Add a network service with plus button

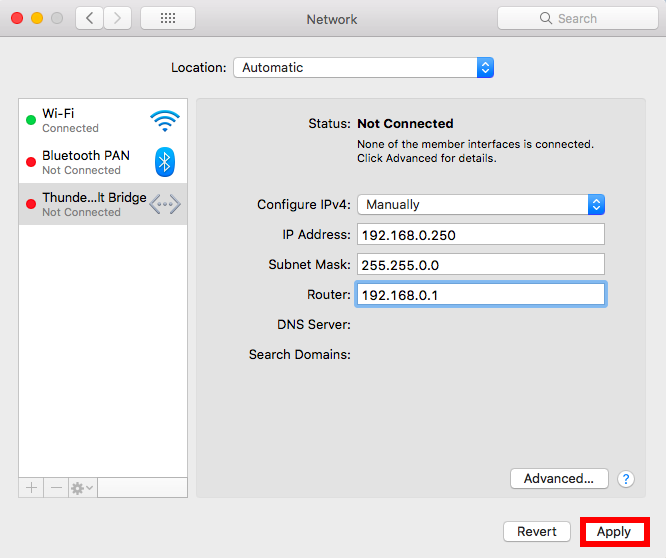[31, 488]
